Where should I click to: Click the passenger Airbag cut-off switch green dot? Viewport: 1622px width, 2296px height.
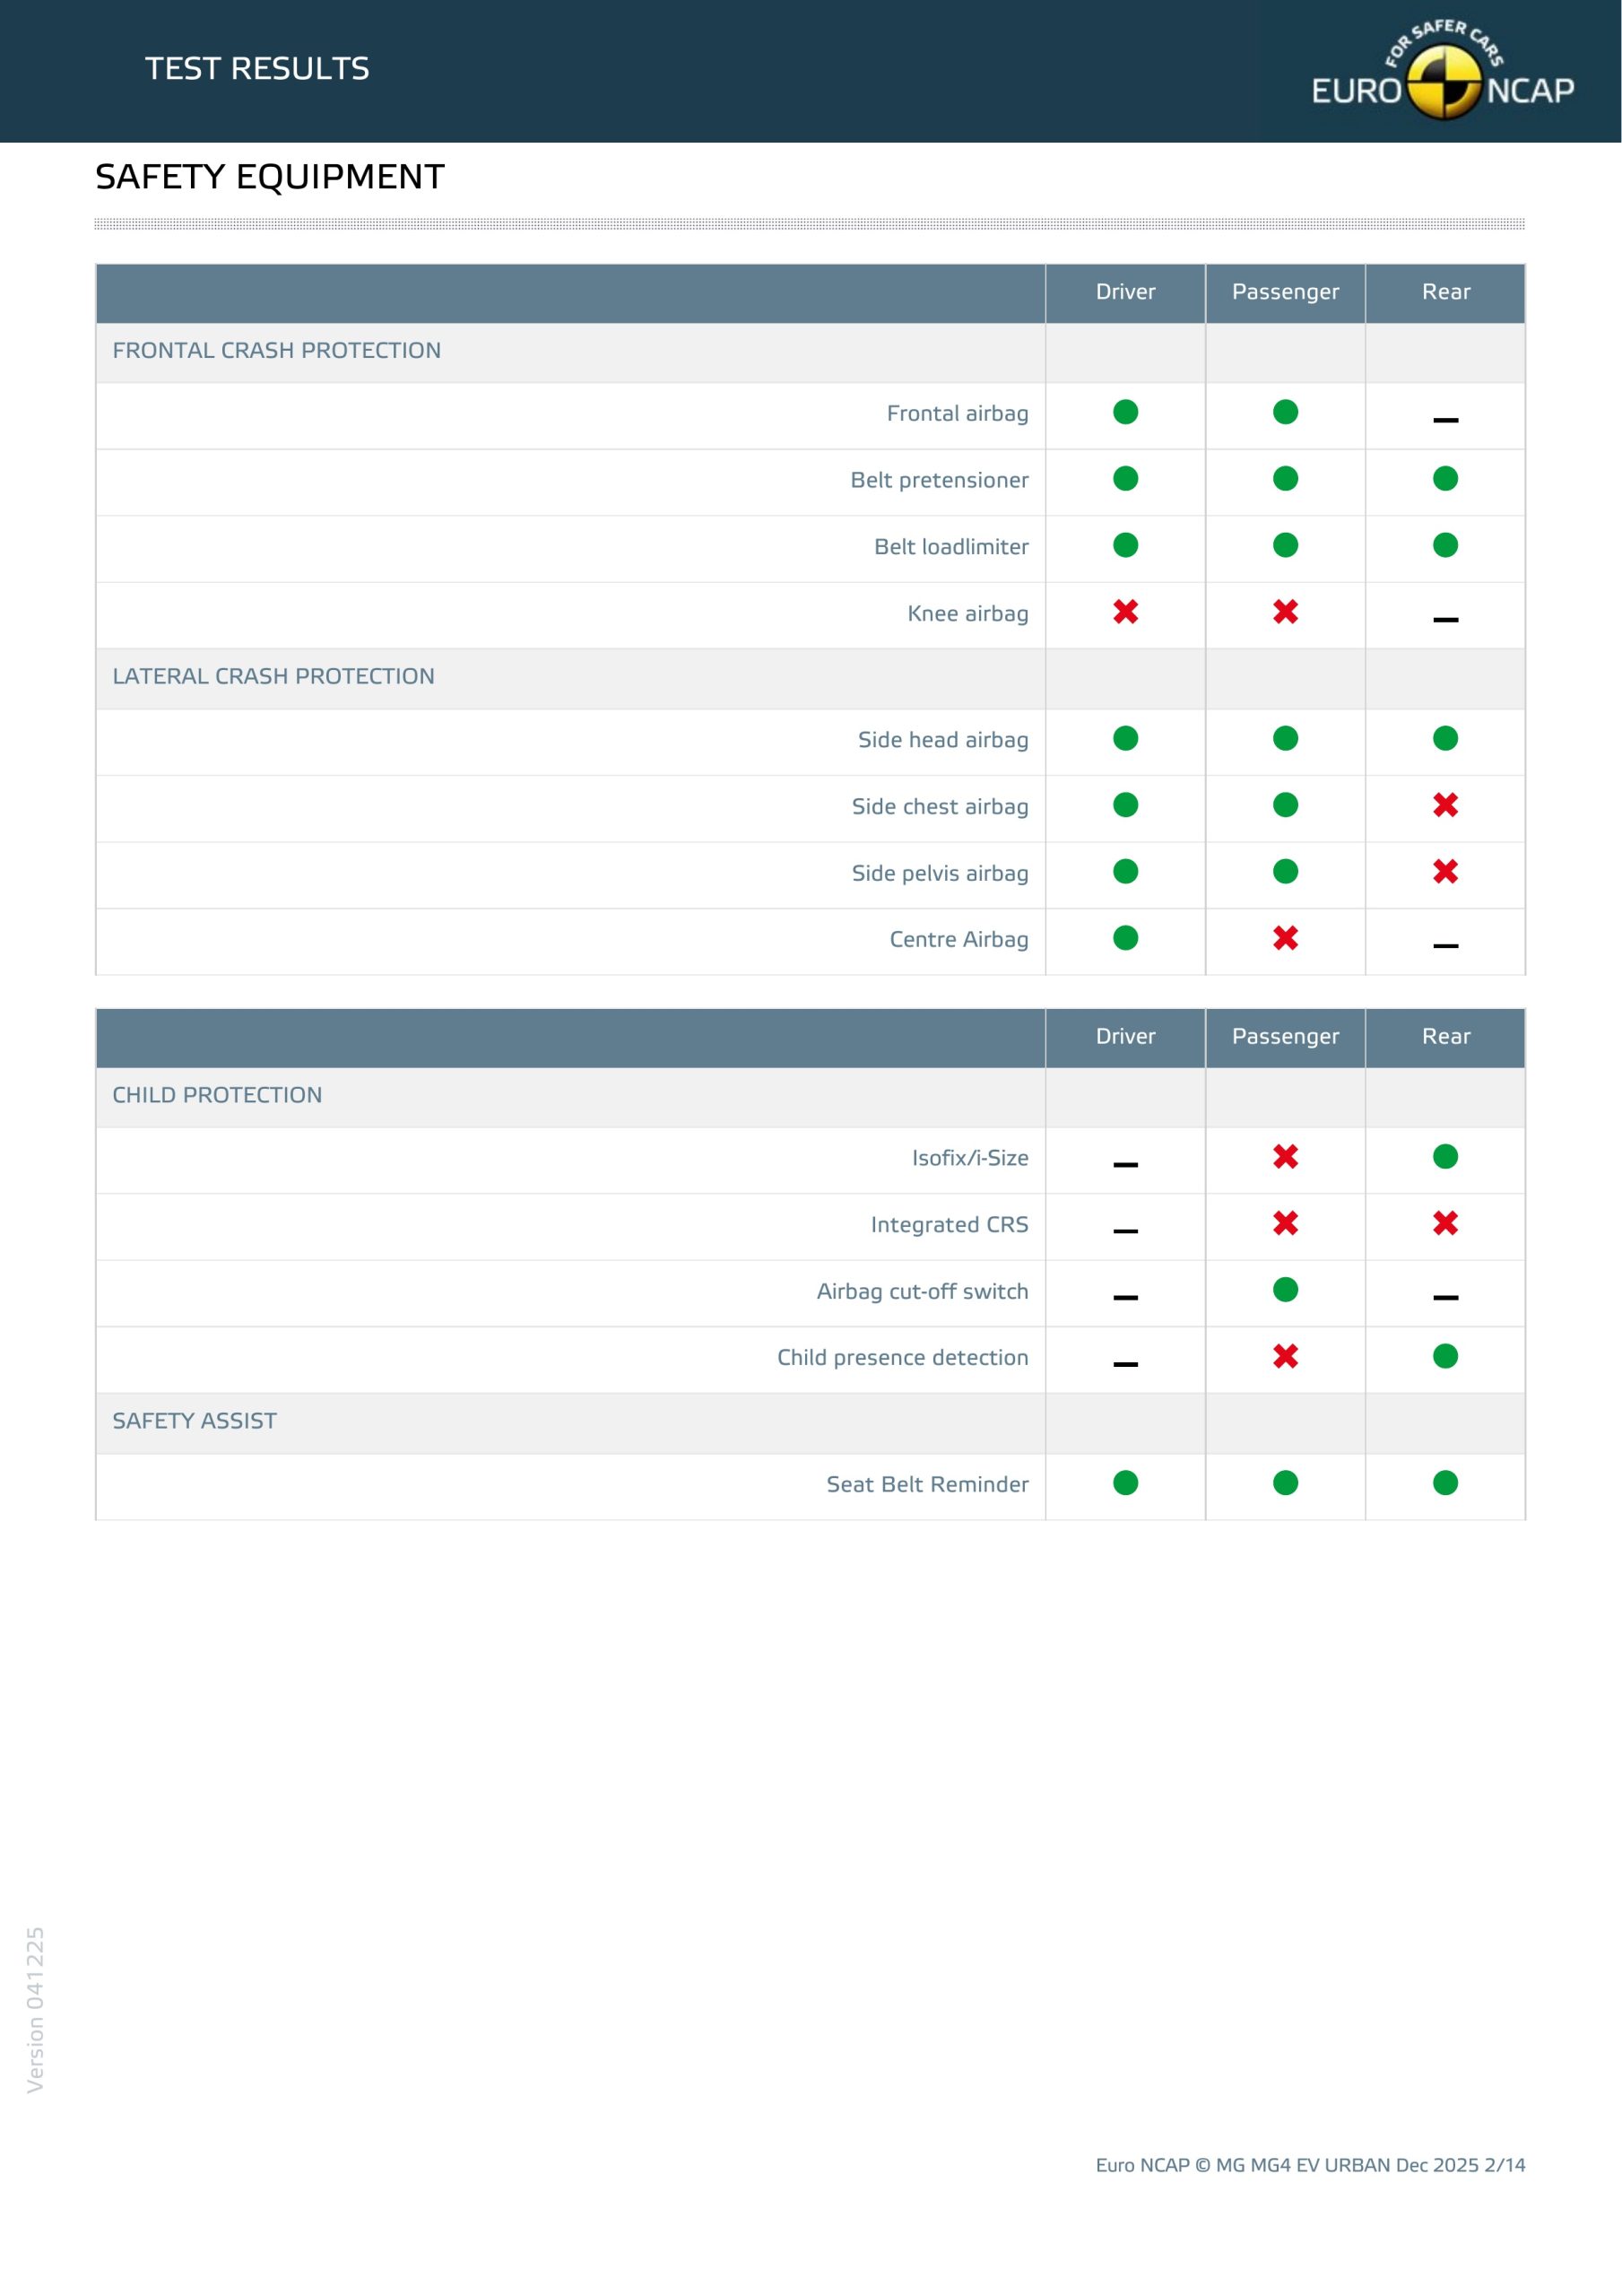1285,1290
